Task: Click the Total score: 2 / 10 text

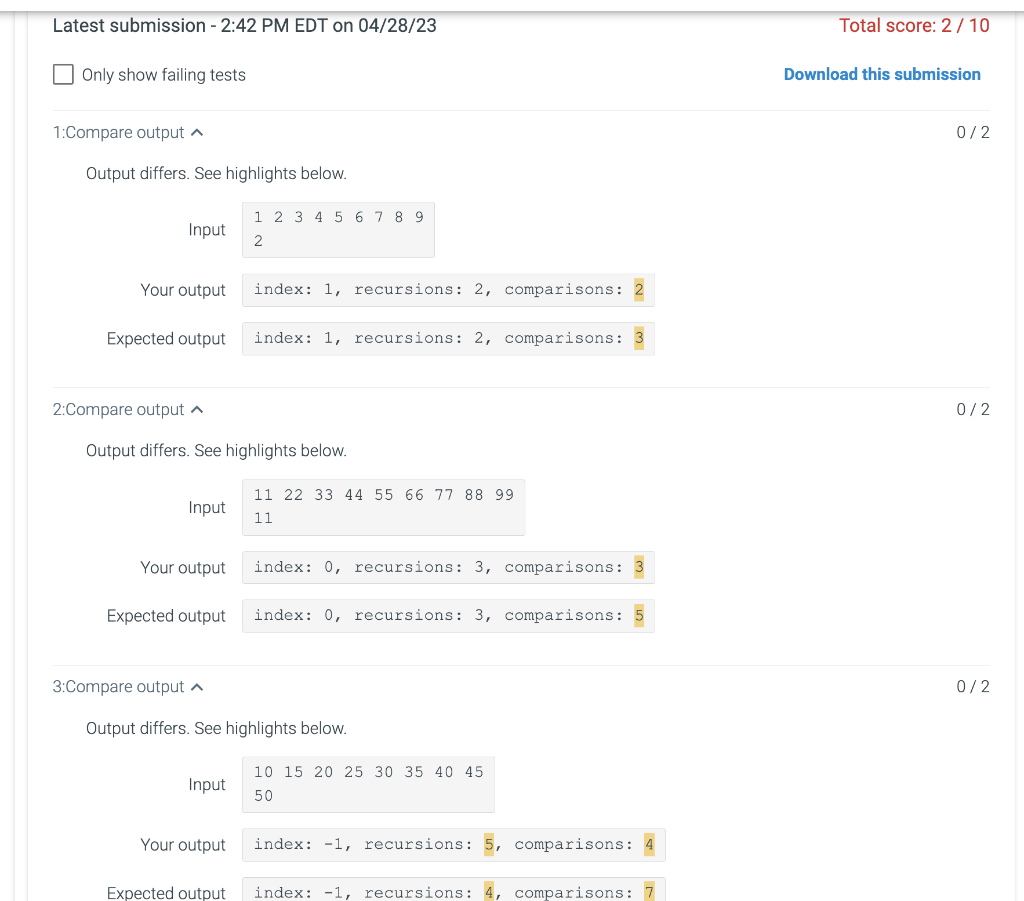Action: 914,25
